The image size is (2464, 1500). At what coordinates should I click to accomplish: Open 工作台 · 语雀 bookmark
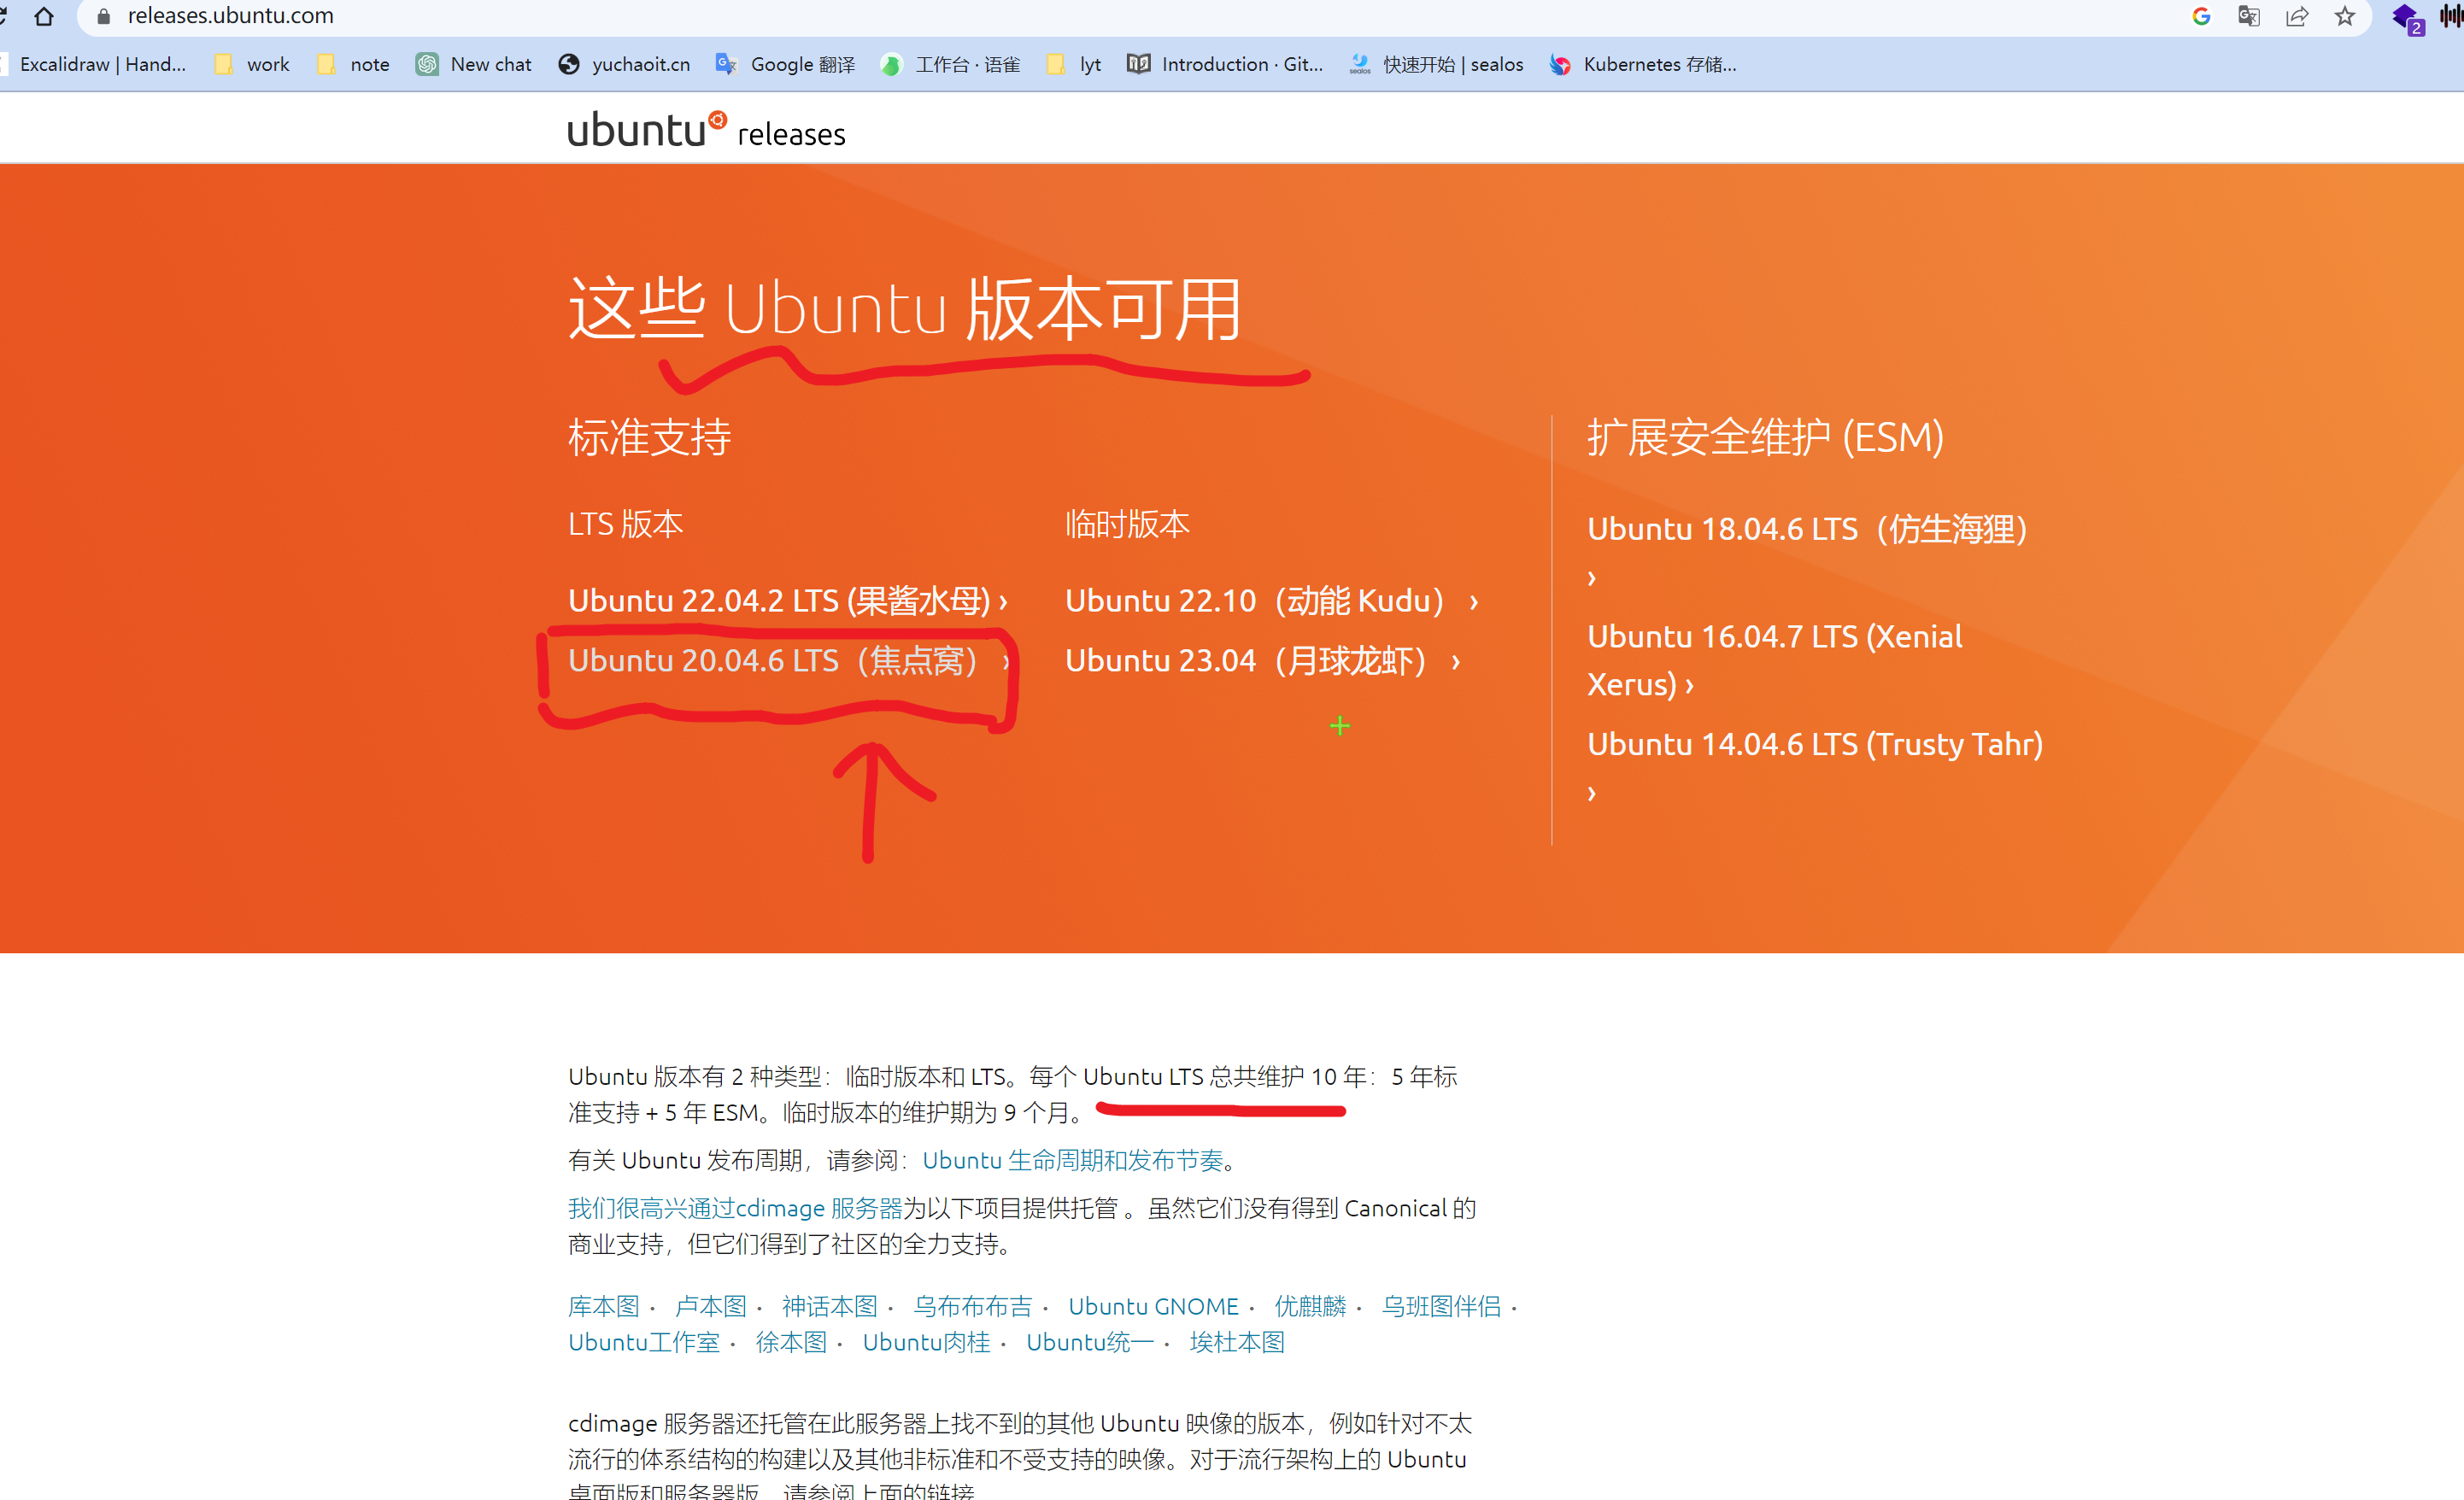[x=951, y=64]
